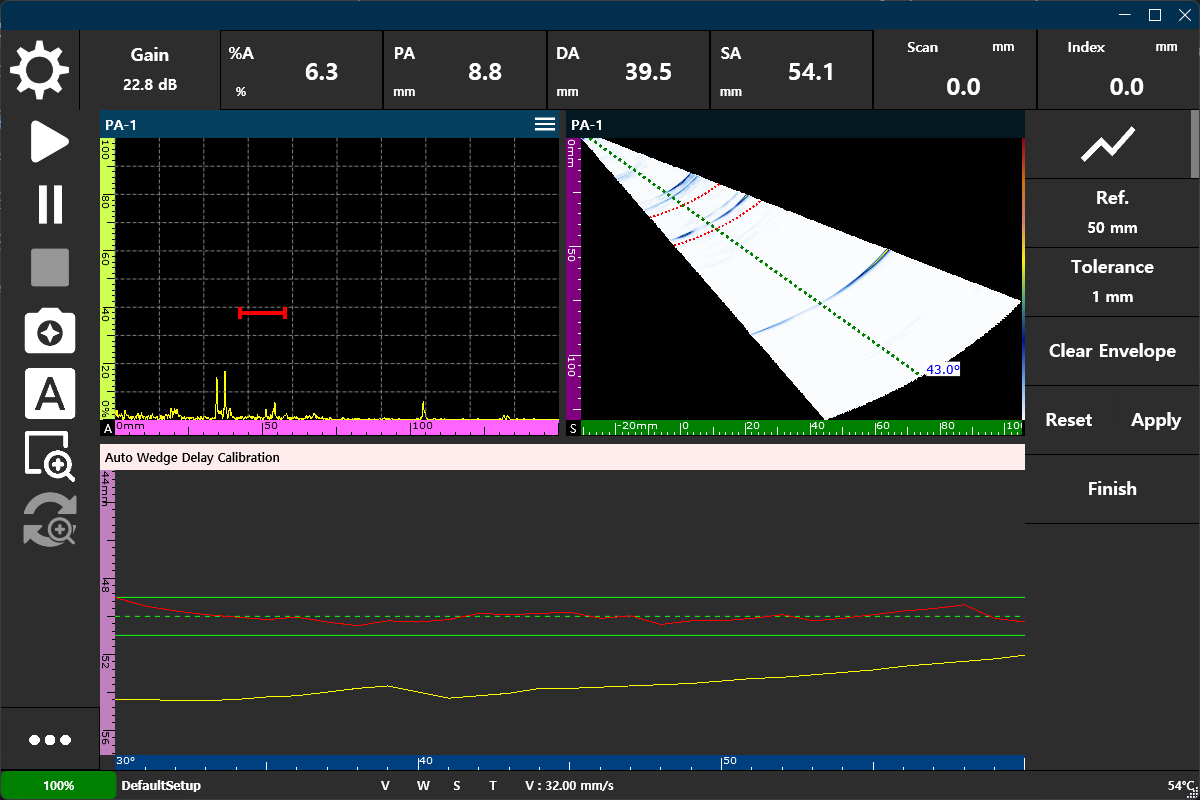Click the 43.0° angle cursor label

[943, 370]
